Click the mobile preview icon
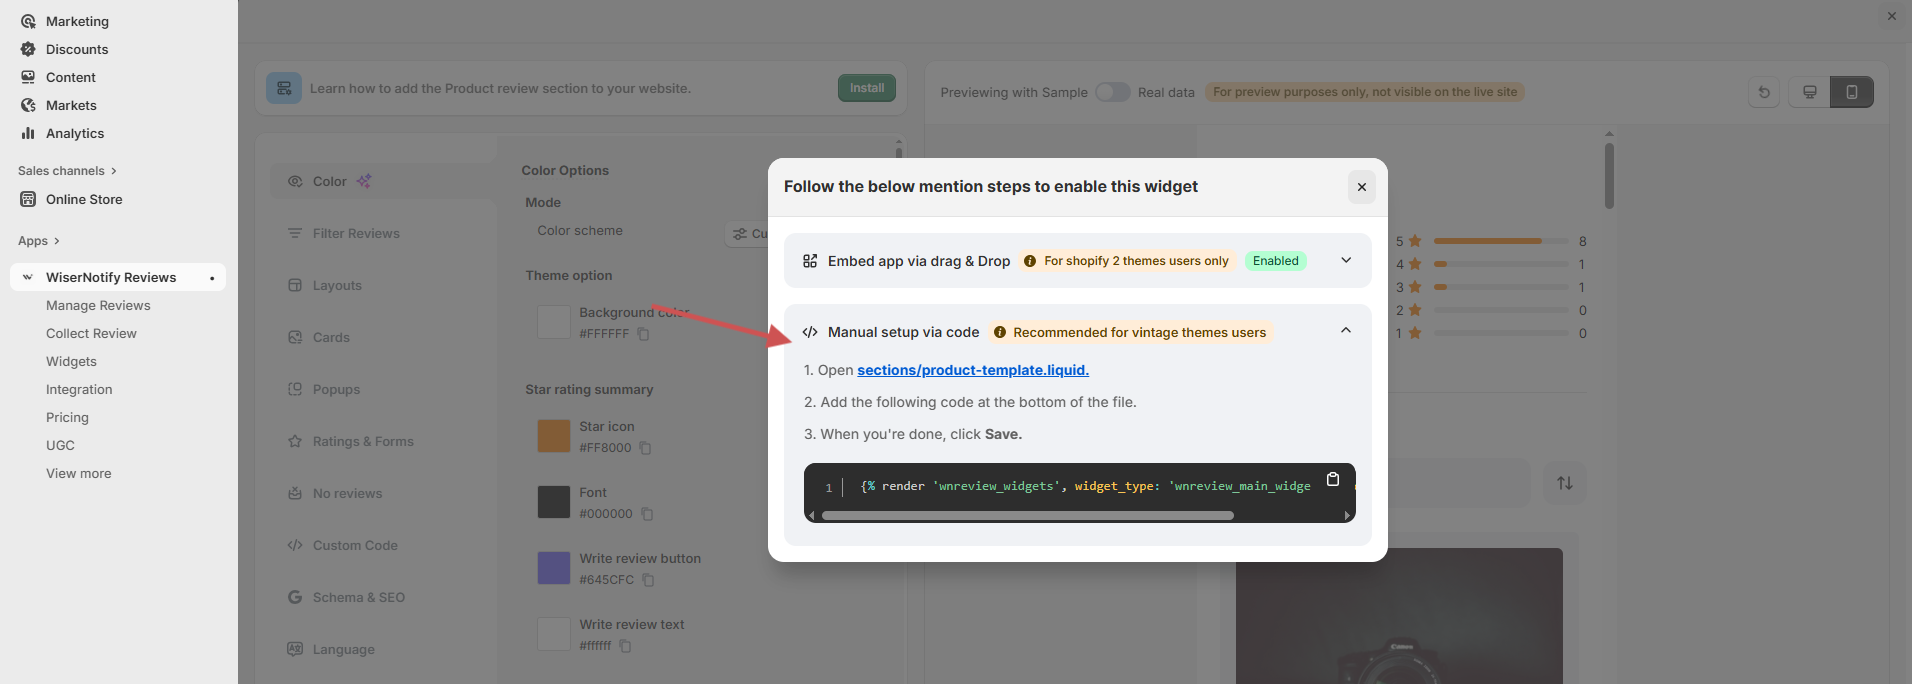 point(1851,92)
